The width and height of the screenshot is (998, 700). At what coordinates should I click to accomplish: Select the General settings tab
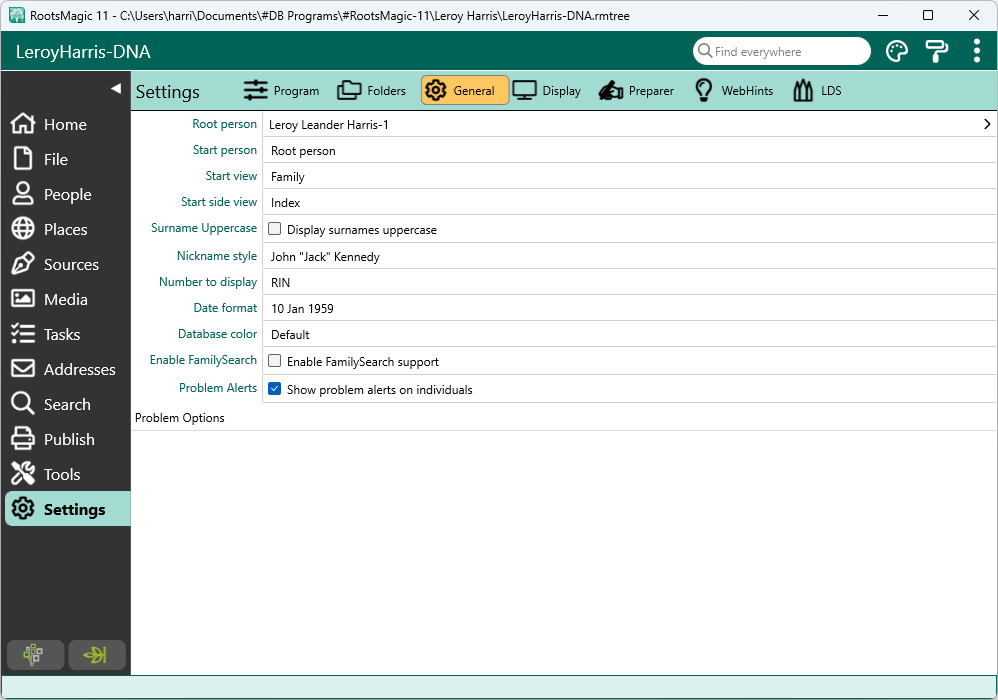[465, 90]
